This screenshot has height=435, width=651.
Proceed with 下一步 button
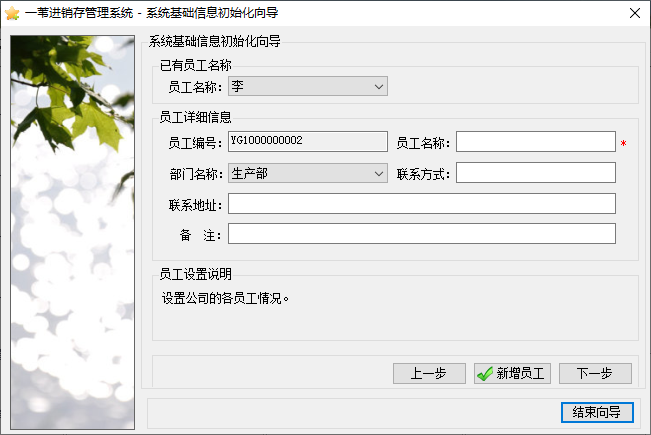pos(595,374)
